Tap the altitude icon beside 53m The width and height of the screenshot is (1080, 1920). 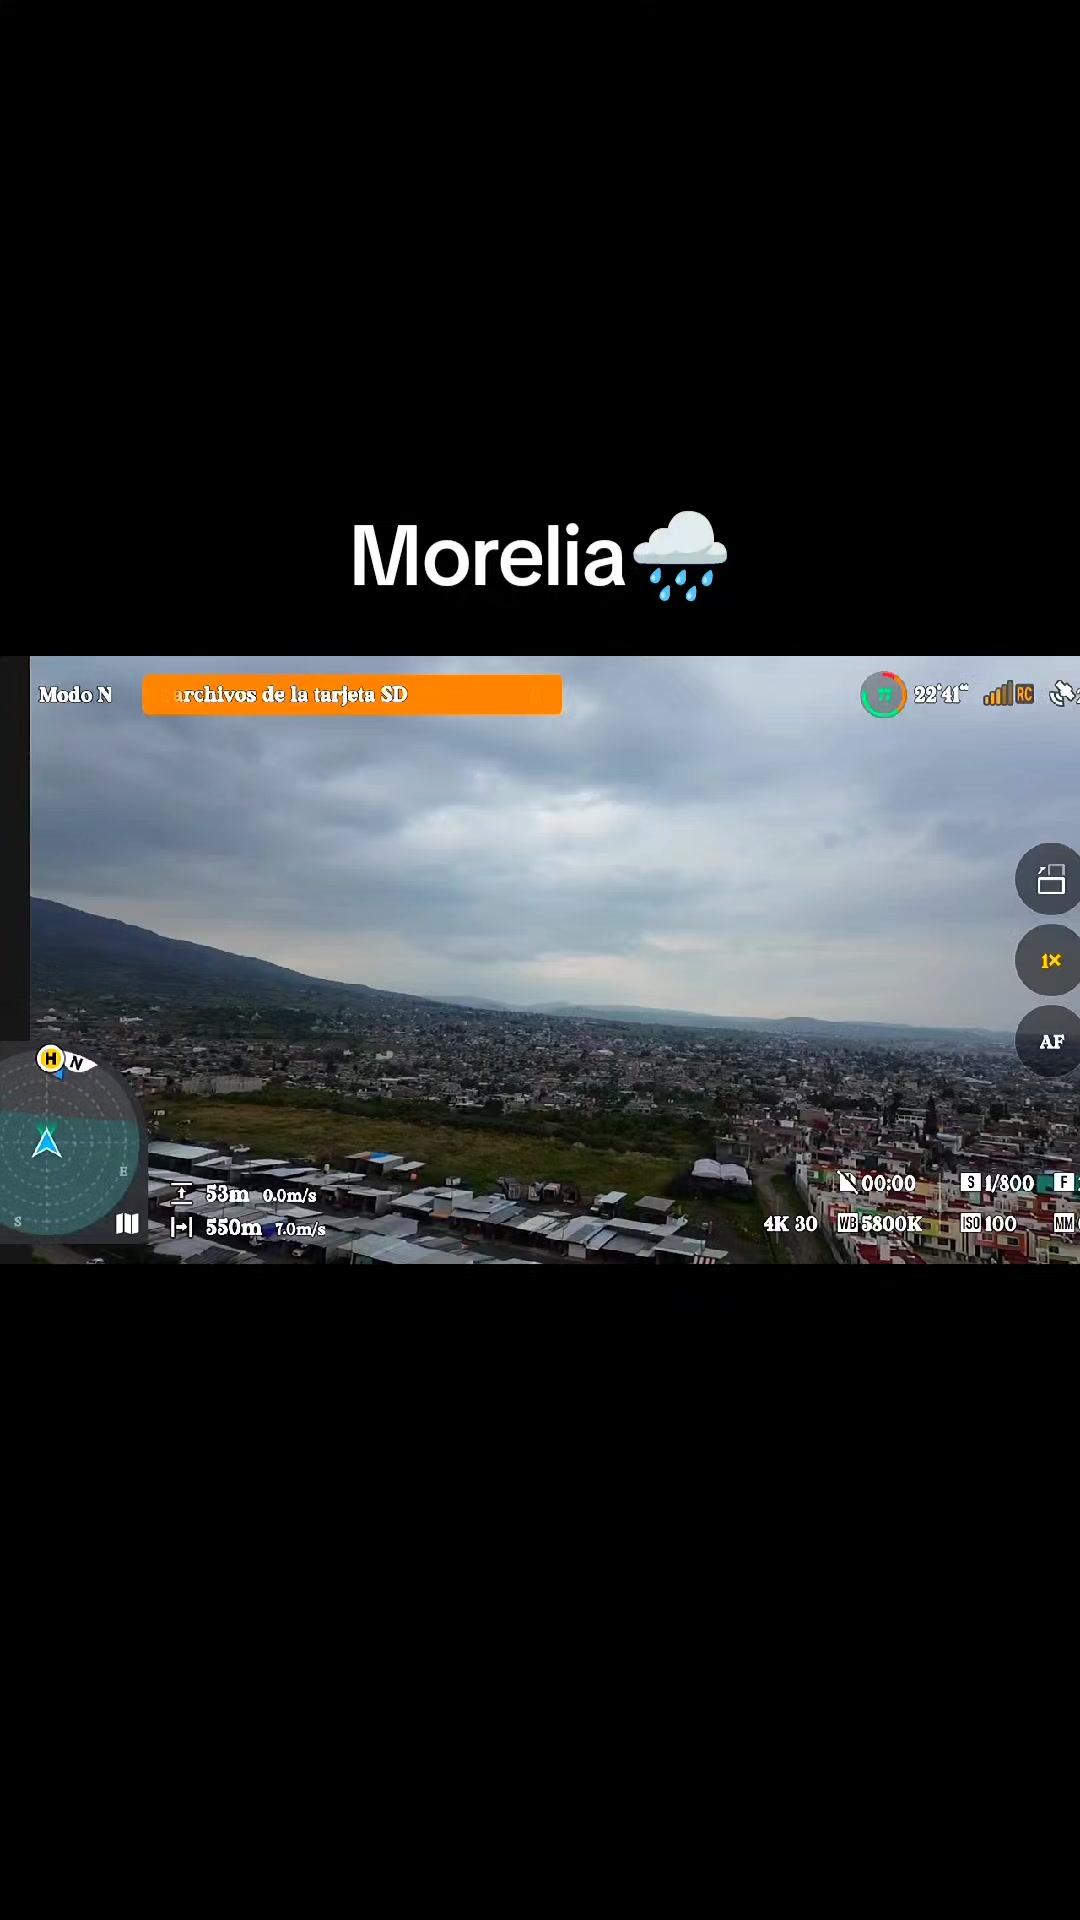(x=181, y=1193)
